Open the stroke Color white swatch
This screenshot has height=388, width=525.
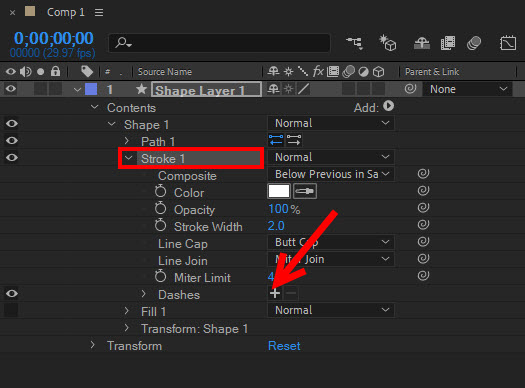279,191
